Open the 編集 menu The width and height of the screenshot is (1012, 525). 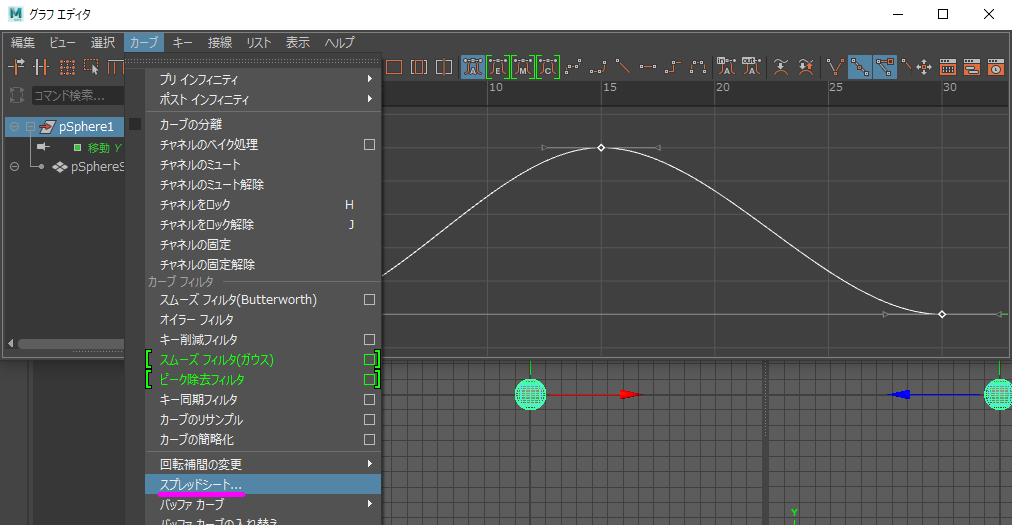coord(23,43)
